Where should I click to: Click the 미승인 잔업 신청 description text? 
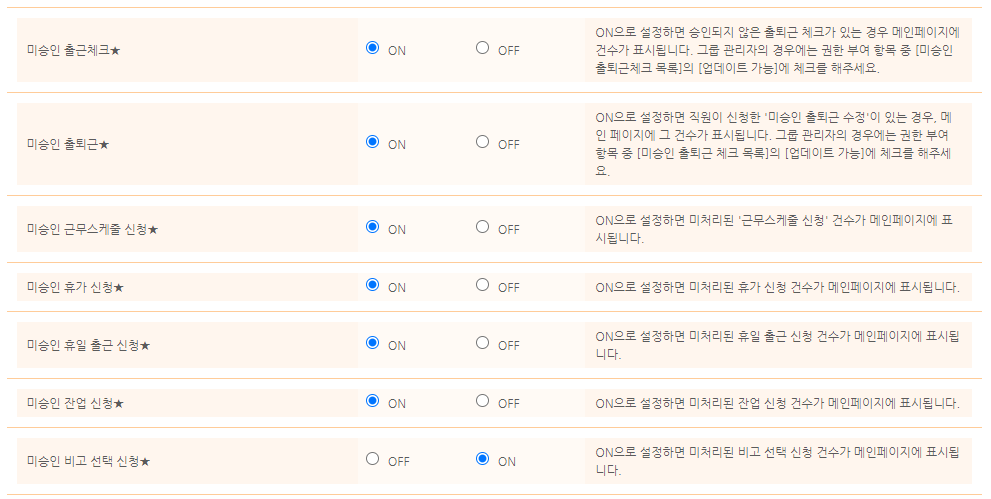coord(777,403)
